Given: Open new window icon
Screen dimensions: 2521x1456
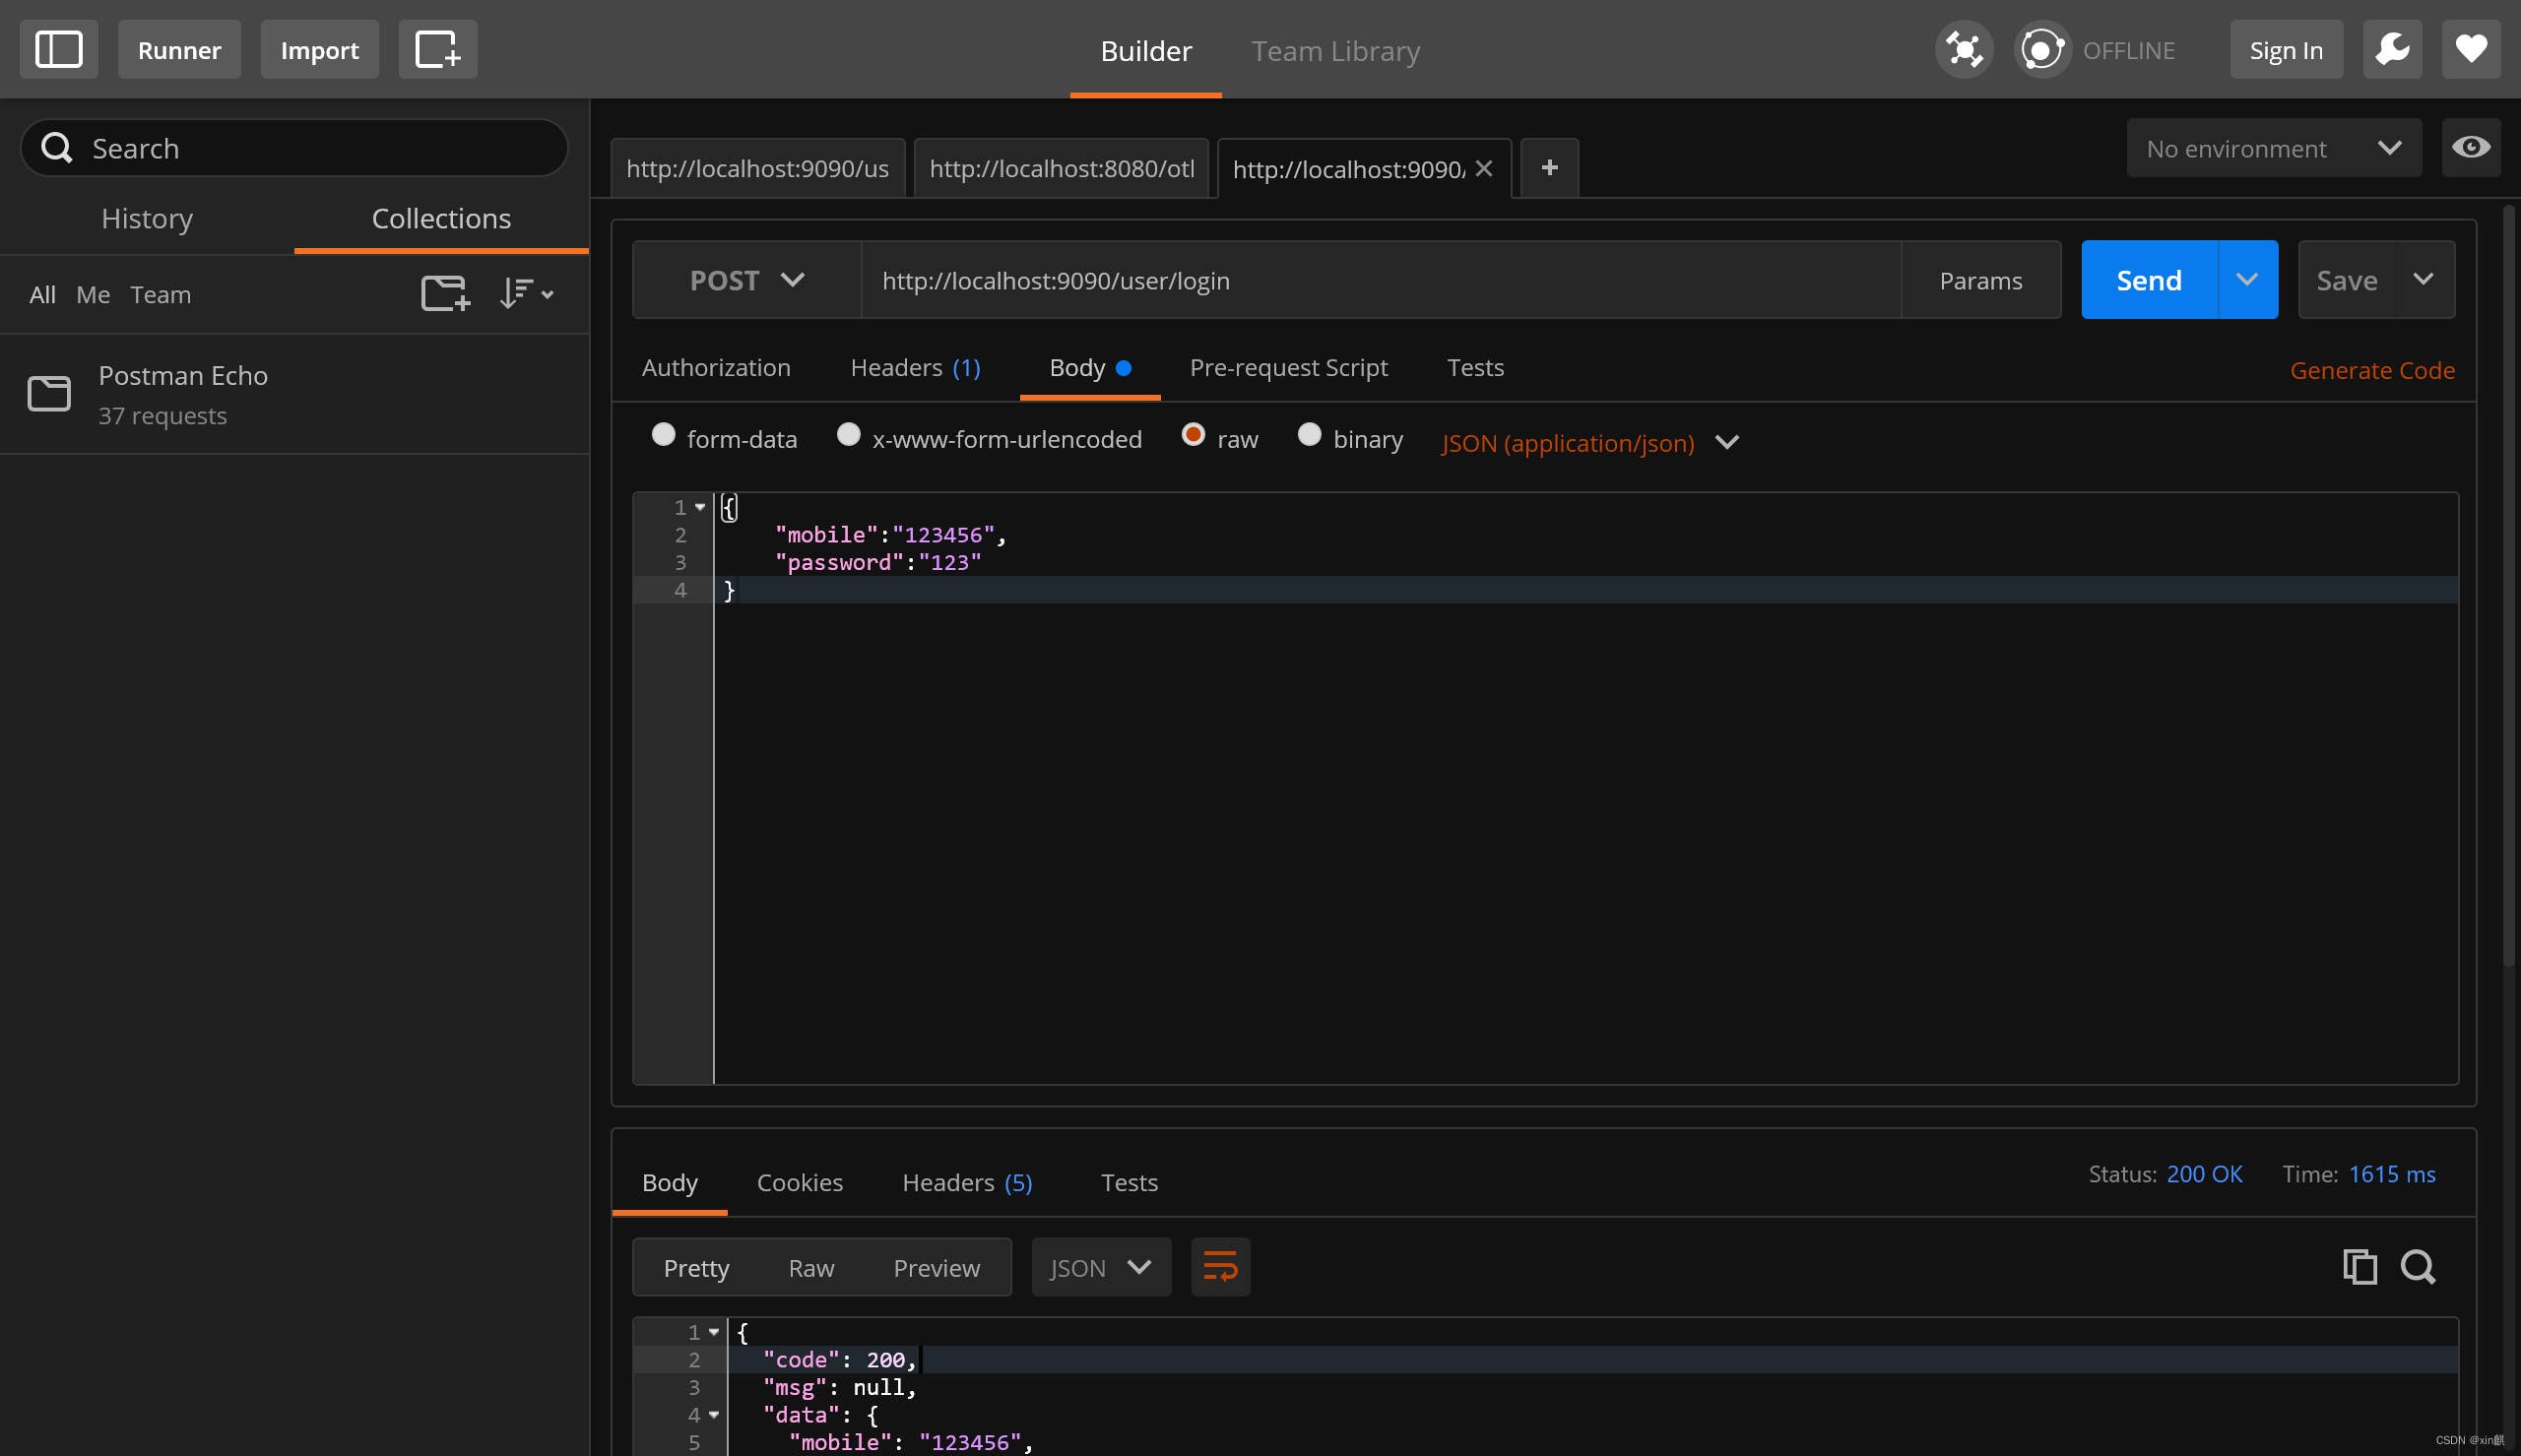Looking at the screenshot, I should click(437, 49).
